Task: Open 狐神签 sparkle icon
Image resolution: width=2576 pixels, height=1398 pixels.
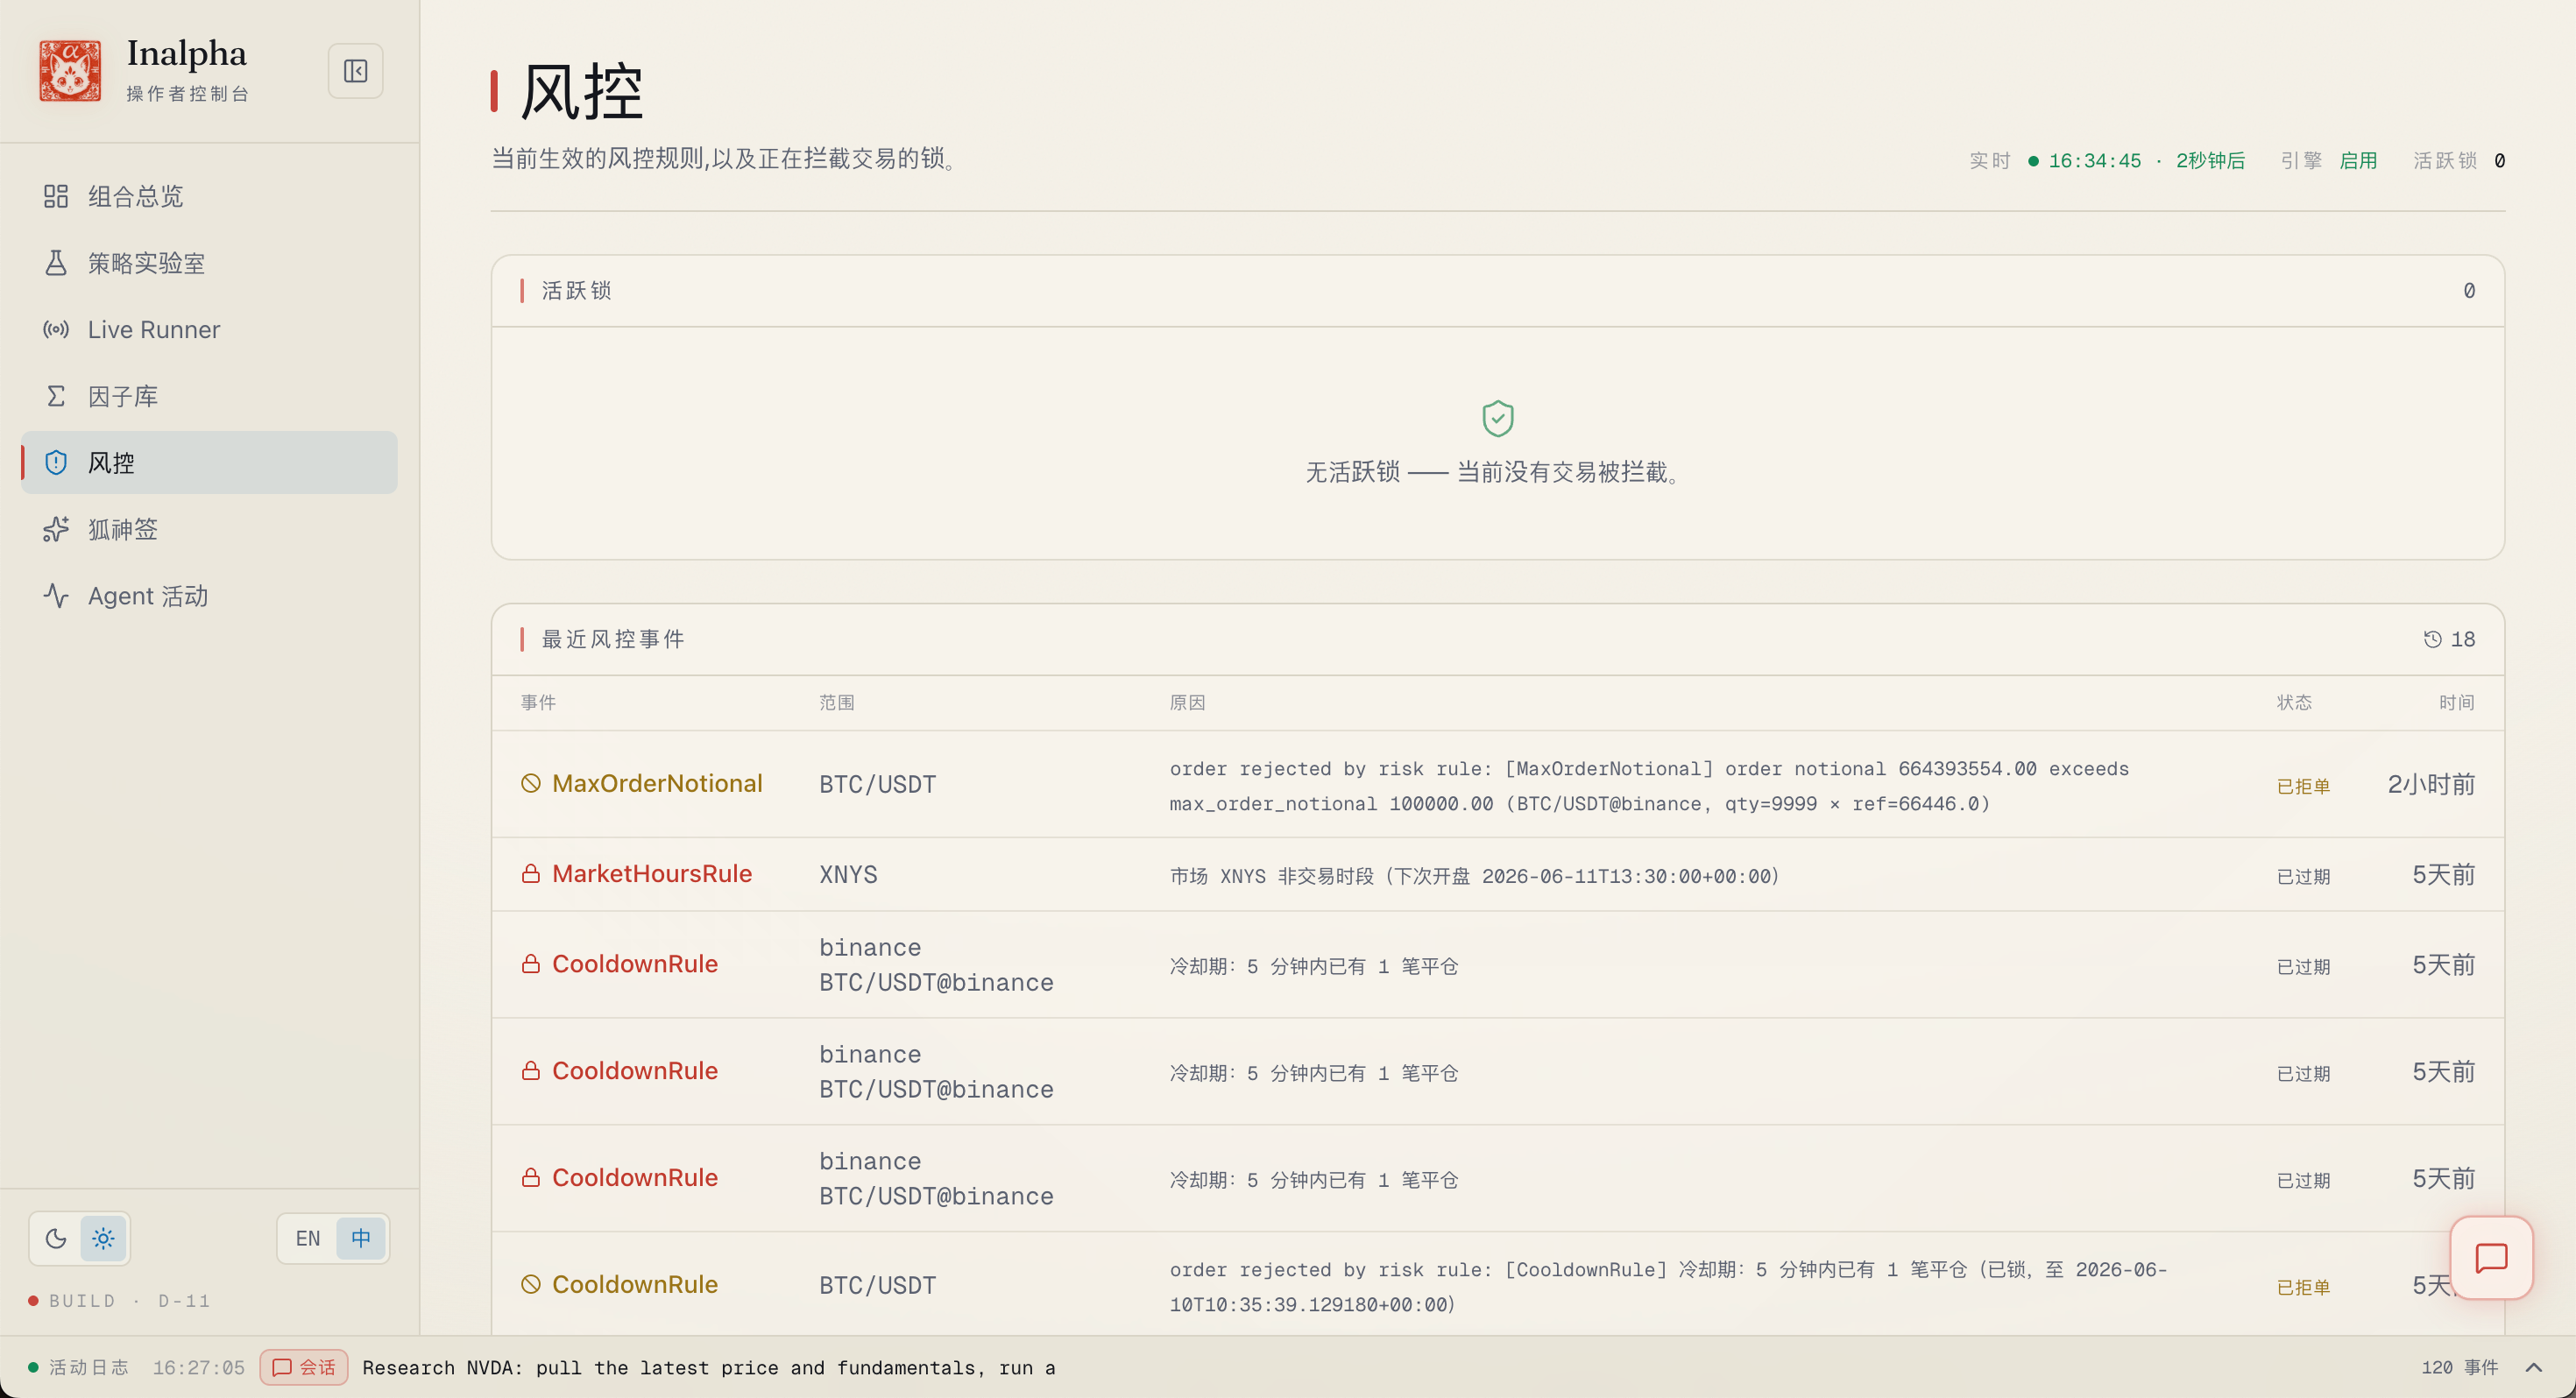Action: [x=56, y=529]
